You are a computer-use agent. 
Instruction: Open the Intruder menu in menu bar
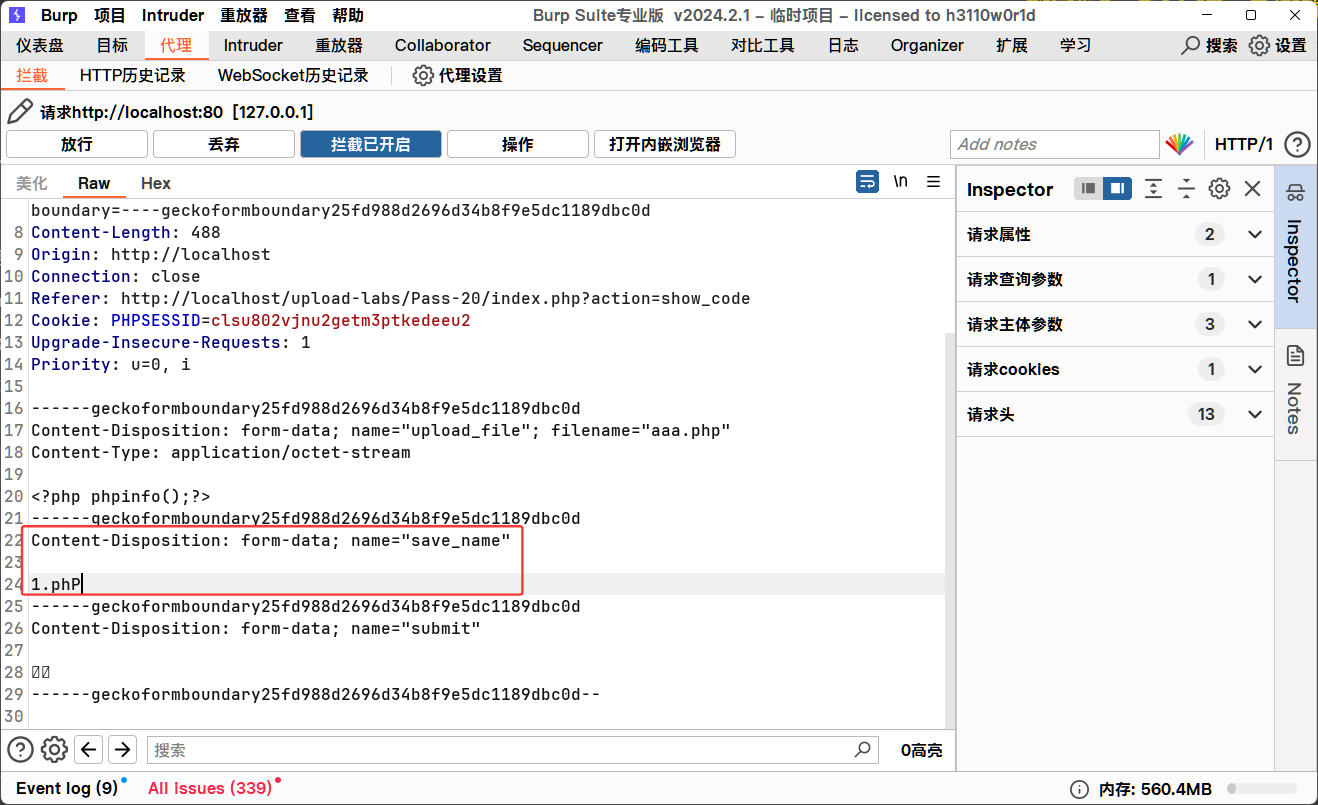pyautogui.click(x=173, y=15)
